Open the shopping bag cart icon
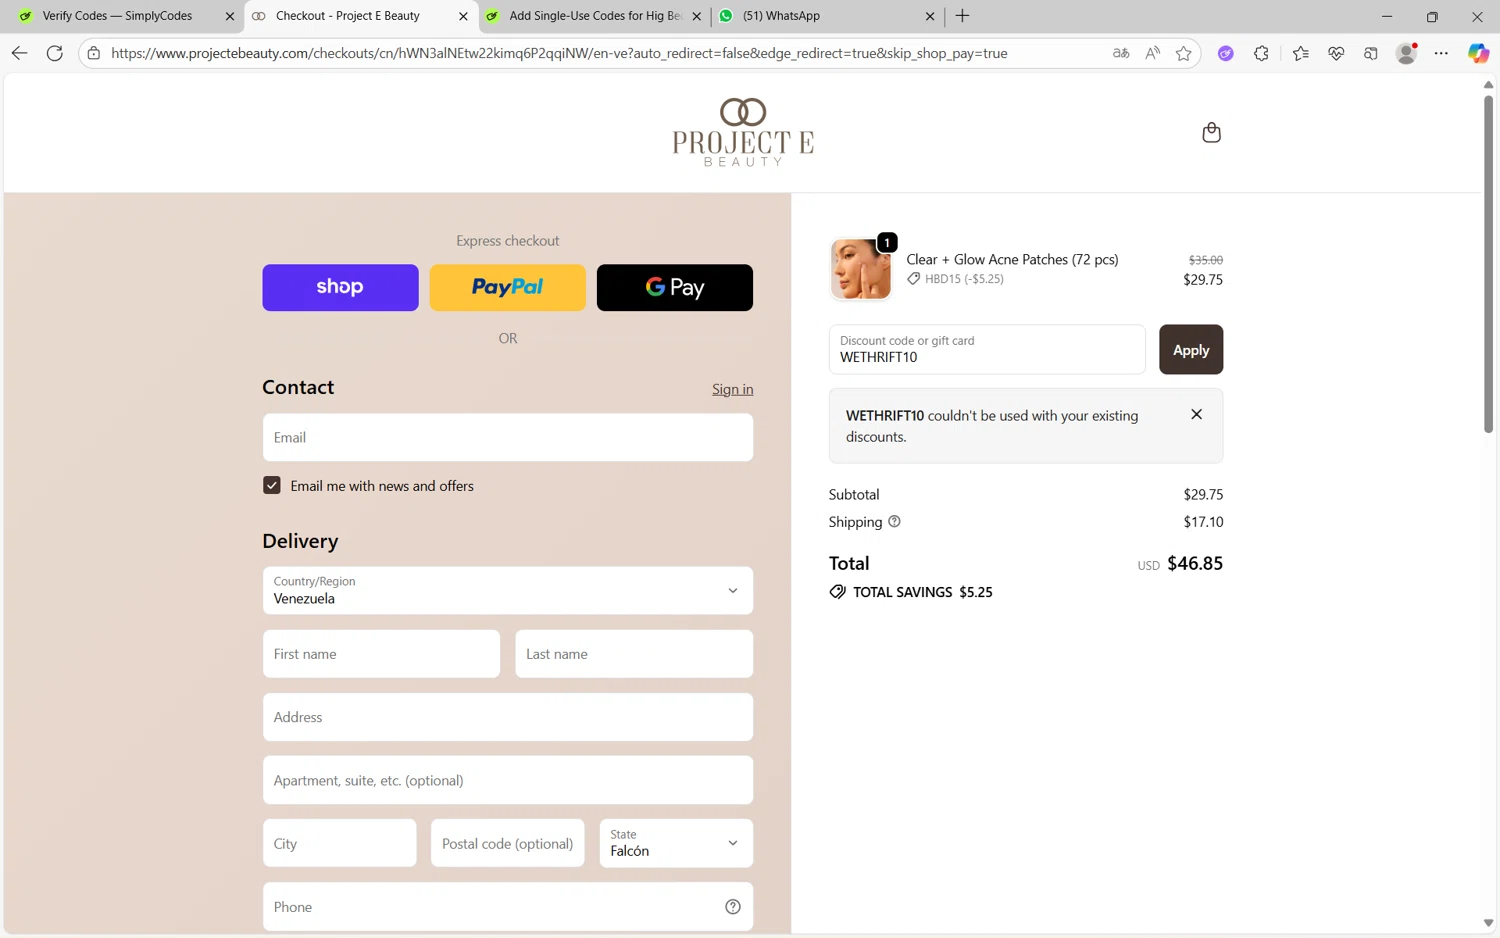 point(1211,132)
